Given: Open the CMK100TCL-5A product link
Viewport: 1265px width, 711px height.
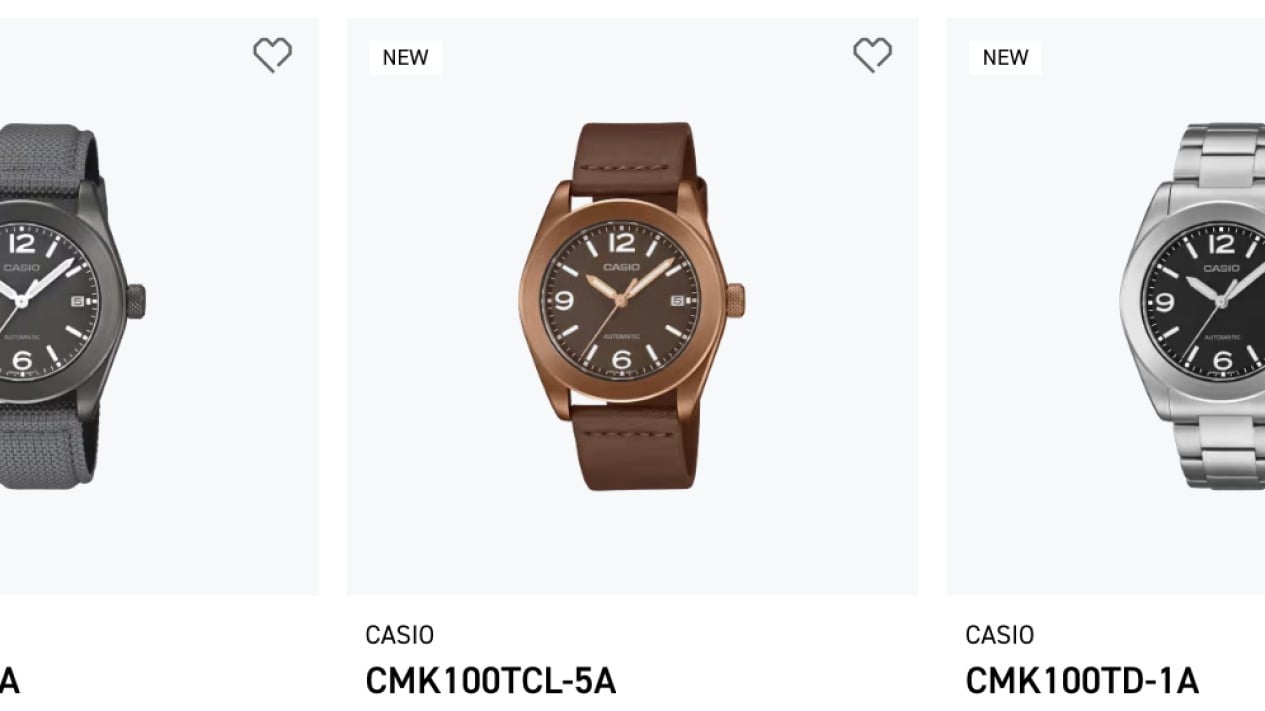Looking at the screenshot, I should [x=490, y=681].
